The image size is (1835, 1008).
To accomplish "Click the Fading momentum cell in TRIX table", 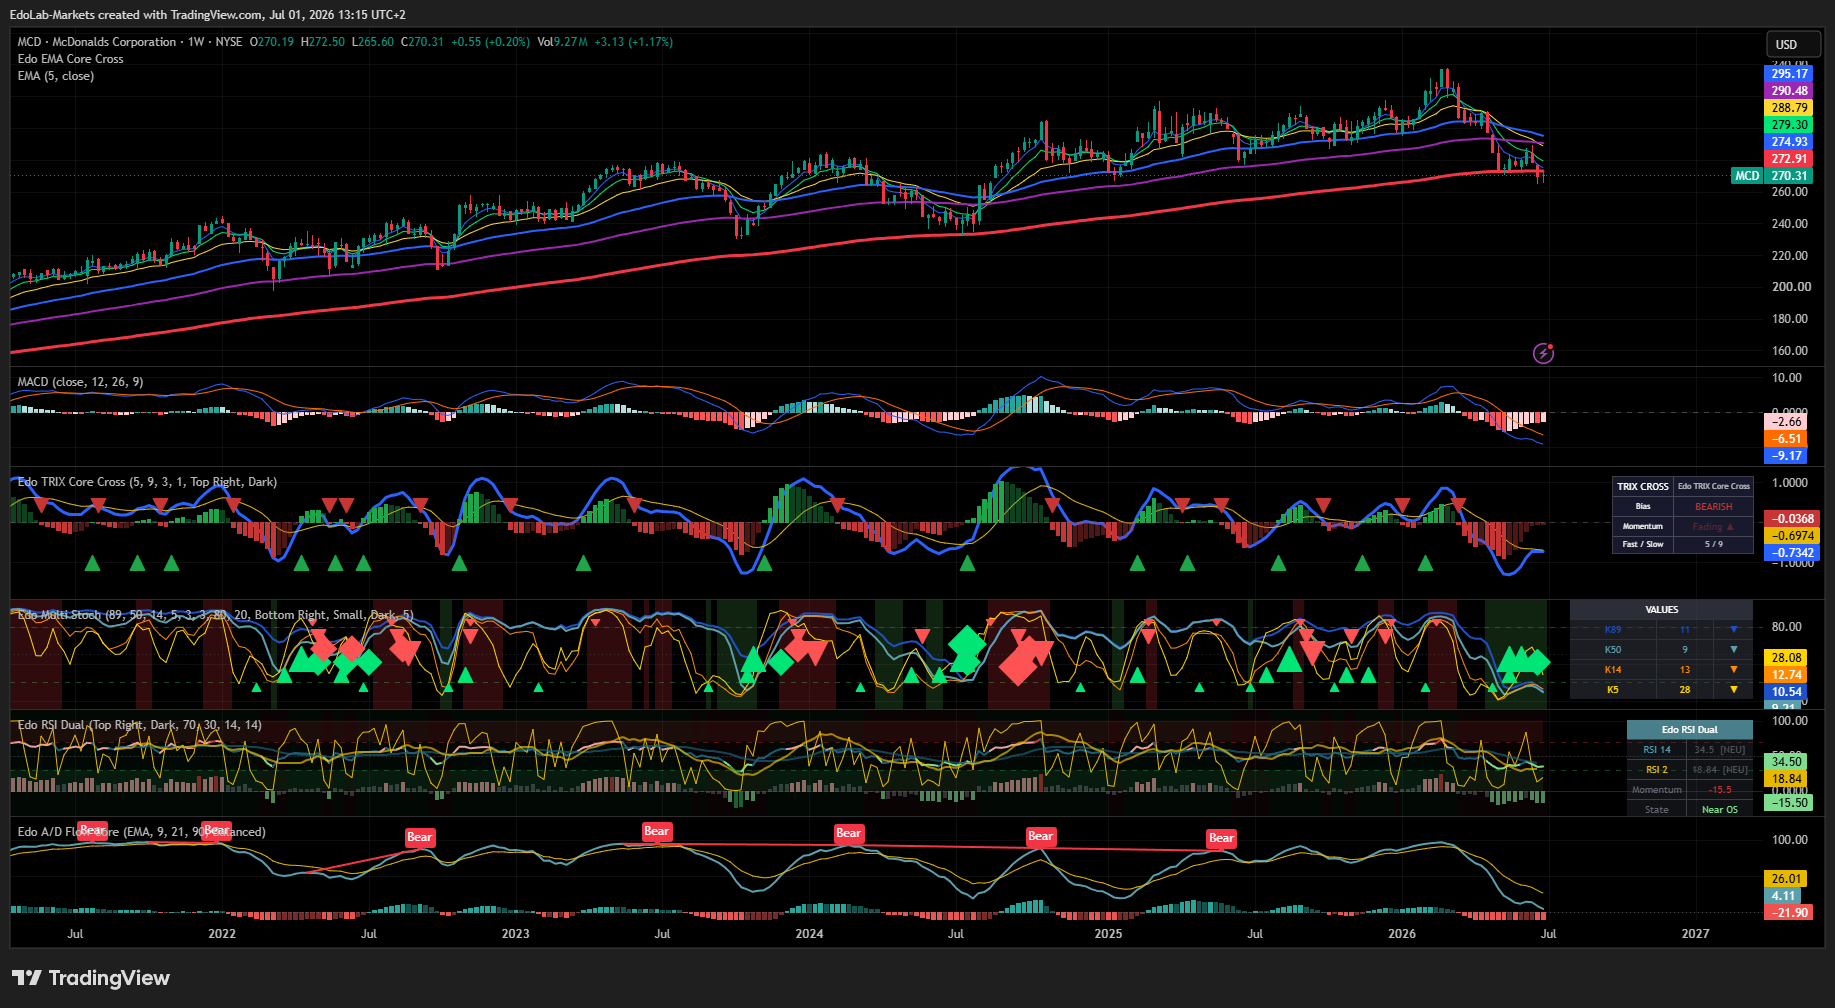I will (1713, 526).
